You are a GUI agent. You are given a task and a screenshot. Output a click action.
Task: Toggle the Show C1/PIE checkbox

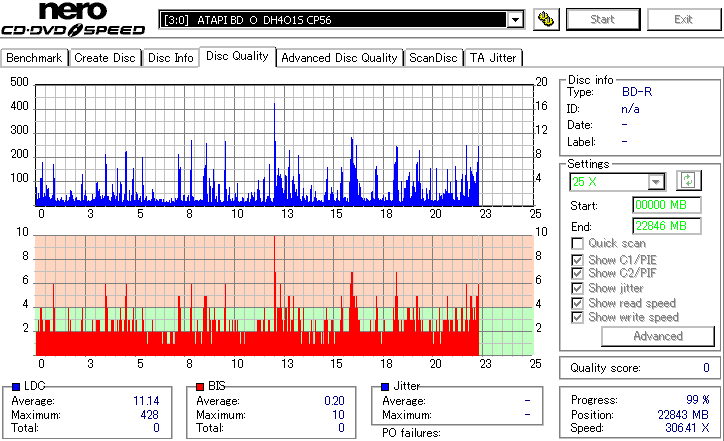pos(577,260)
